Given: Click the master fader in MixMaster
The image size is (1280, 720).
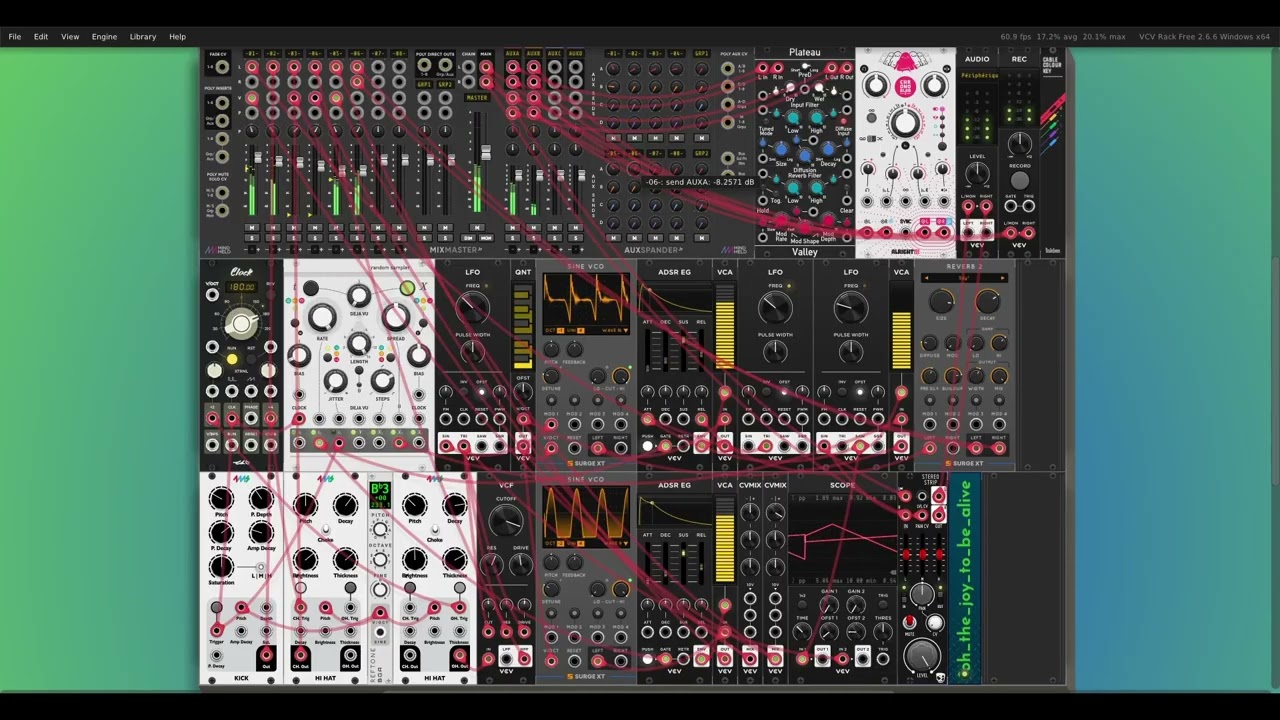Looking at the screenshot, I should [x=486, y=152].
